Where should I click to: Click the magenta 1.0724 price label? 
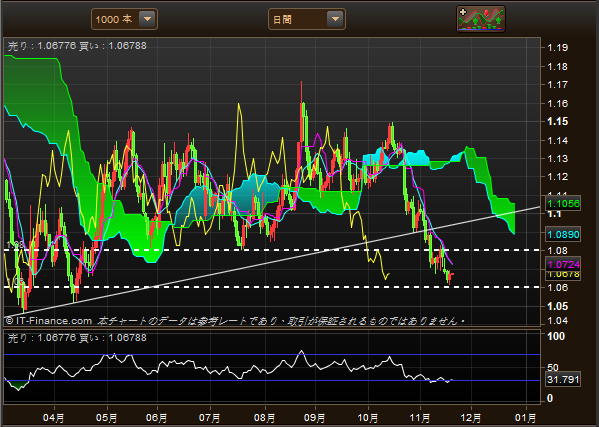pos(563,264)
